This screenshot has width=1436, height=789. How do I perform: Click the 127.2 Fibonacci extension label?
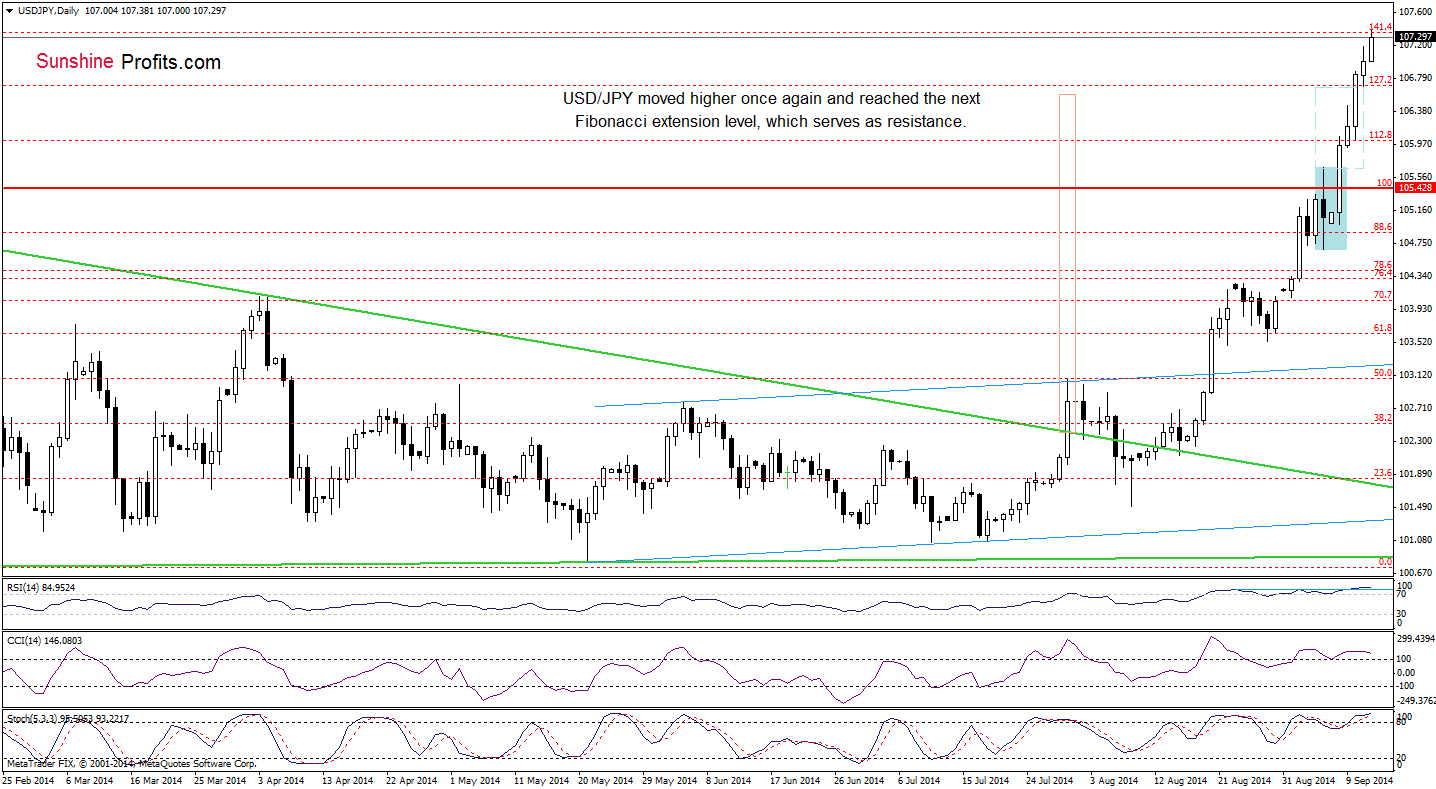click(x=1379, y=79)
